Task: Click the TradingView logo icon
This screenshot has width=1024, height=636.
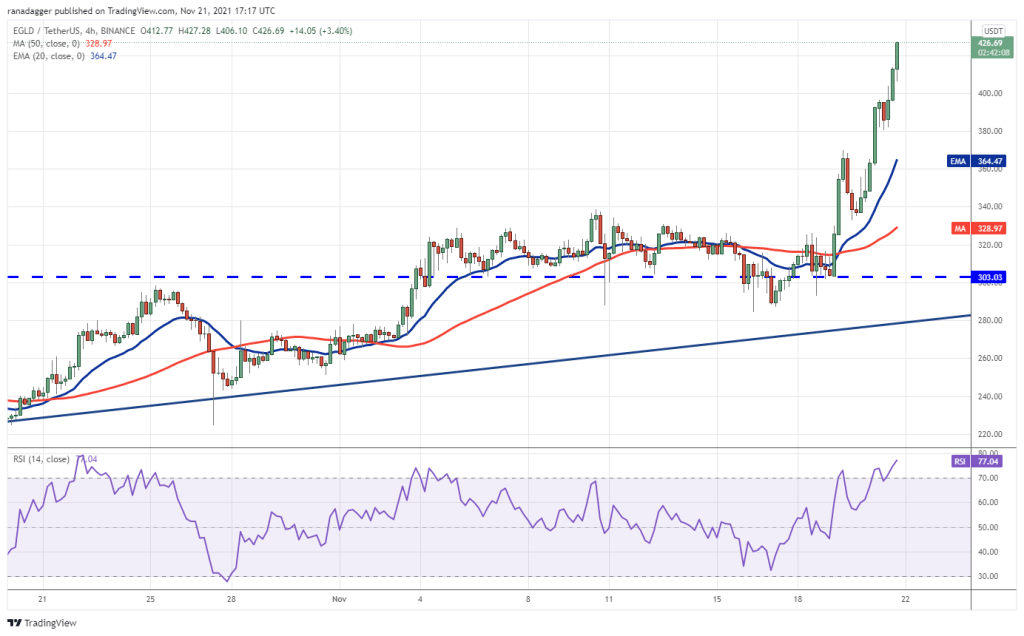Action: tap(16, 620)
